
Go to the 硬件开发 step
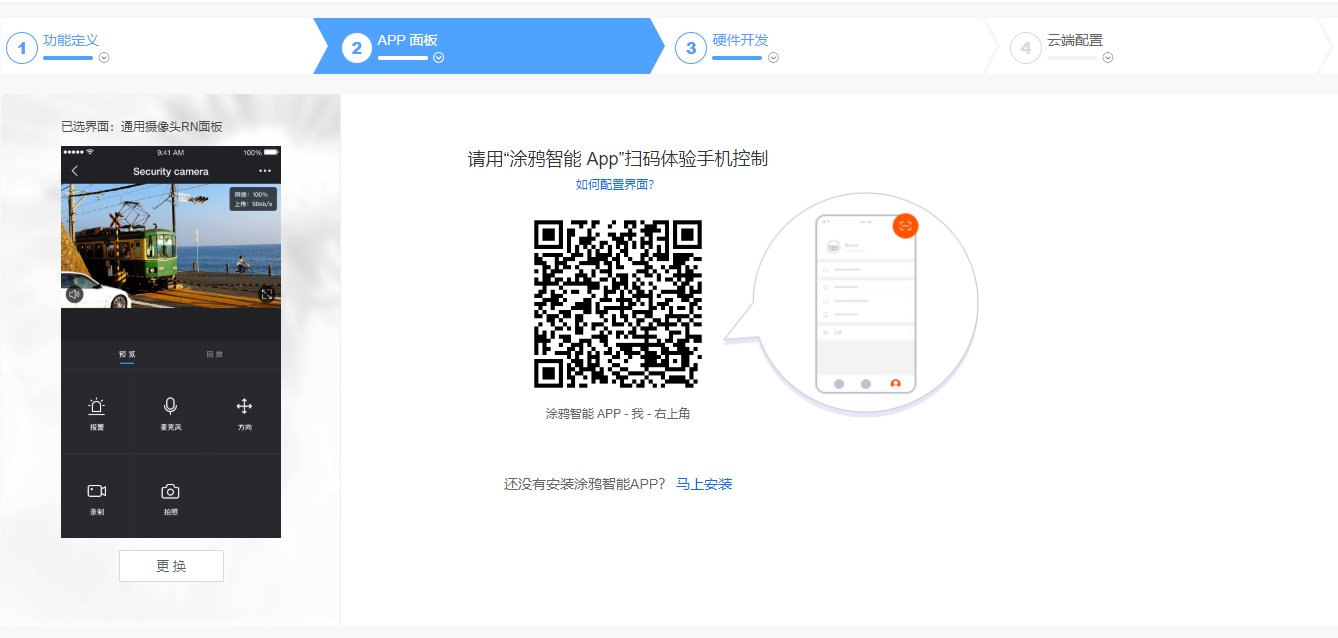point(741,40)
